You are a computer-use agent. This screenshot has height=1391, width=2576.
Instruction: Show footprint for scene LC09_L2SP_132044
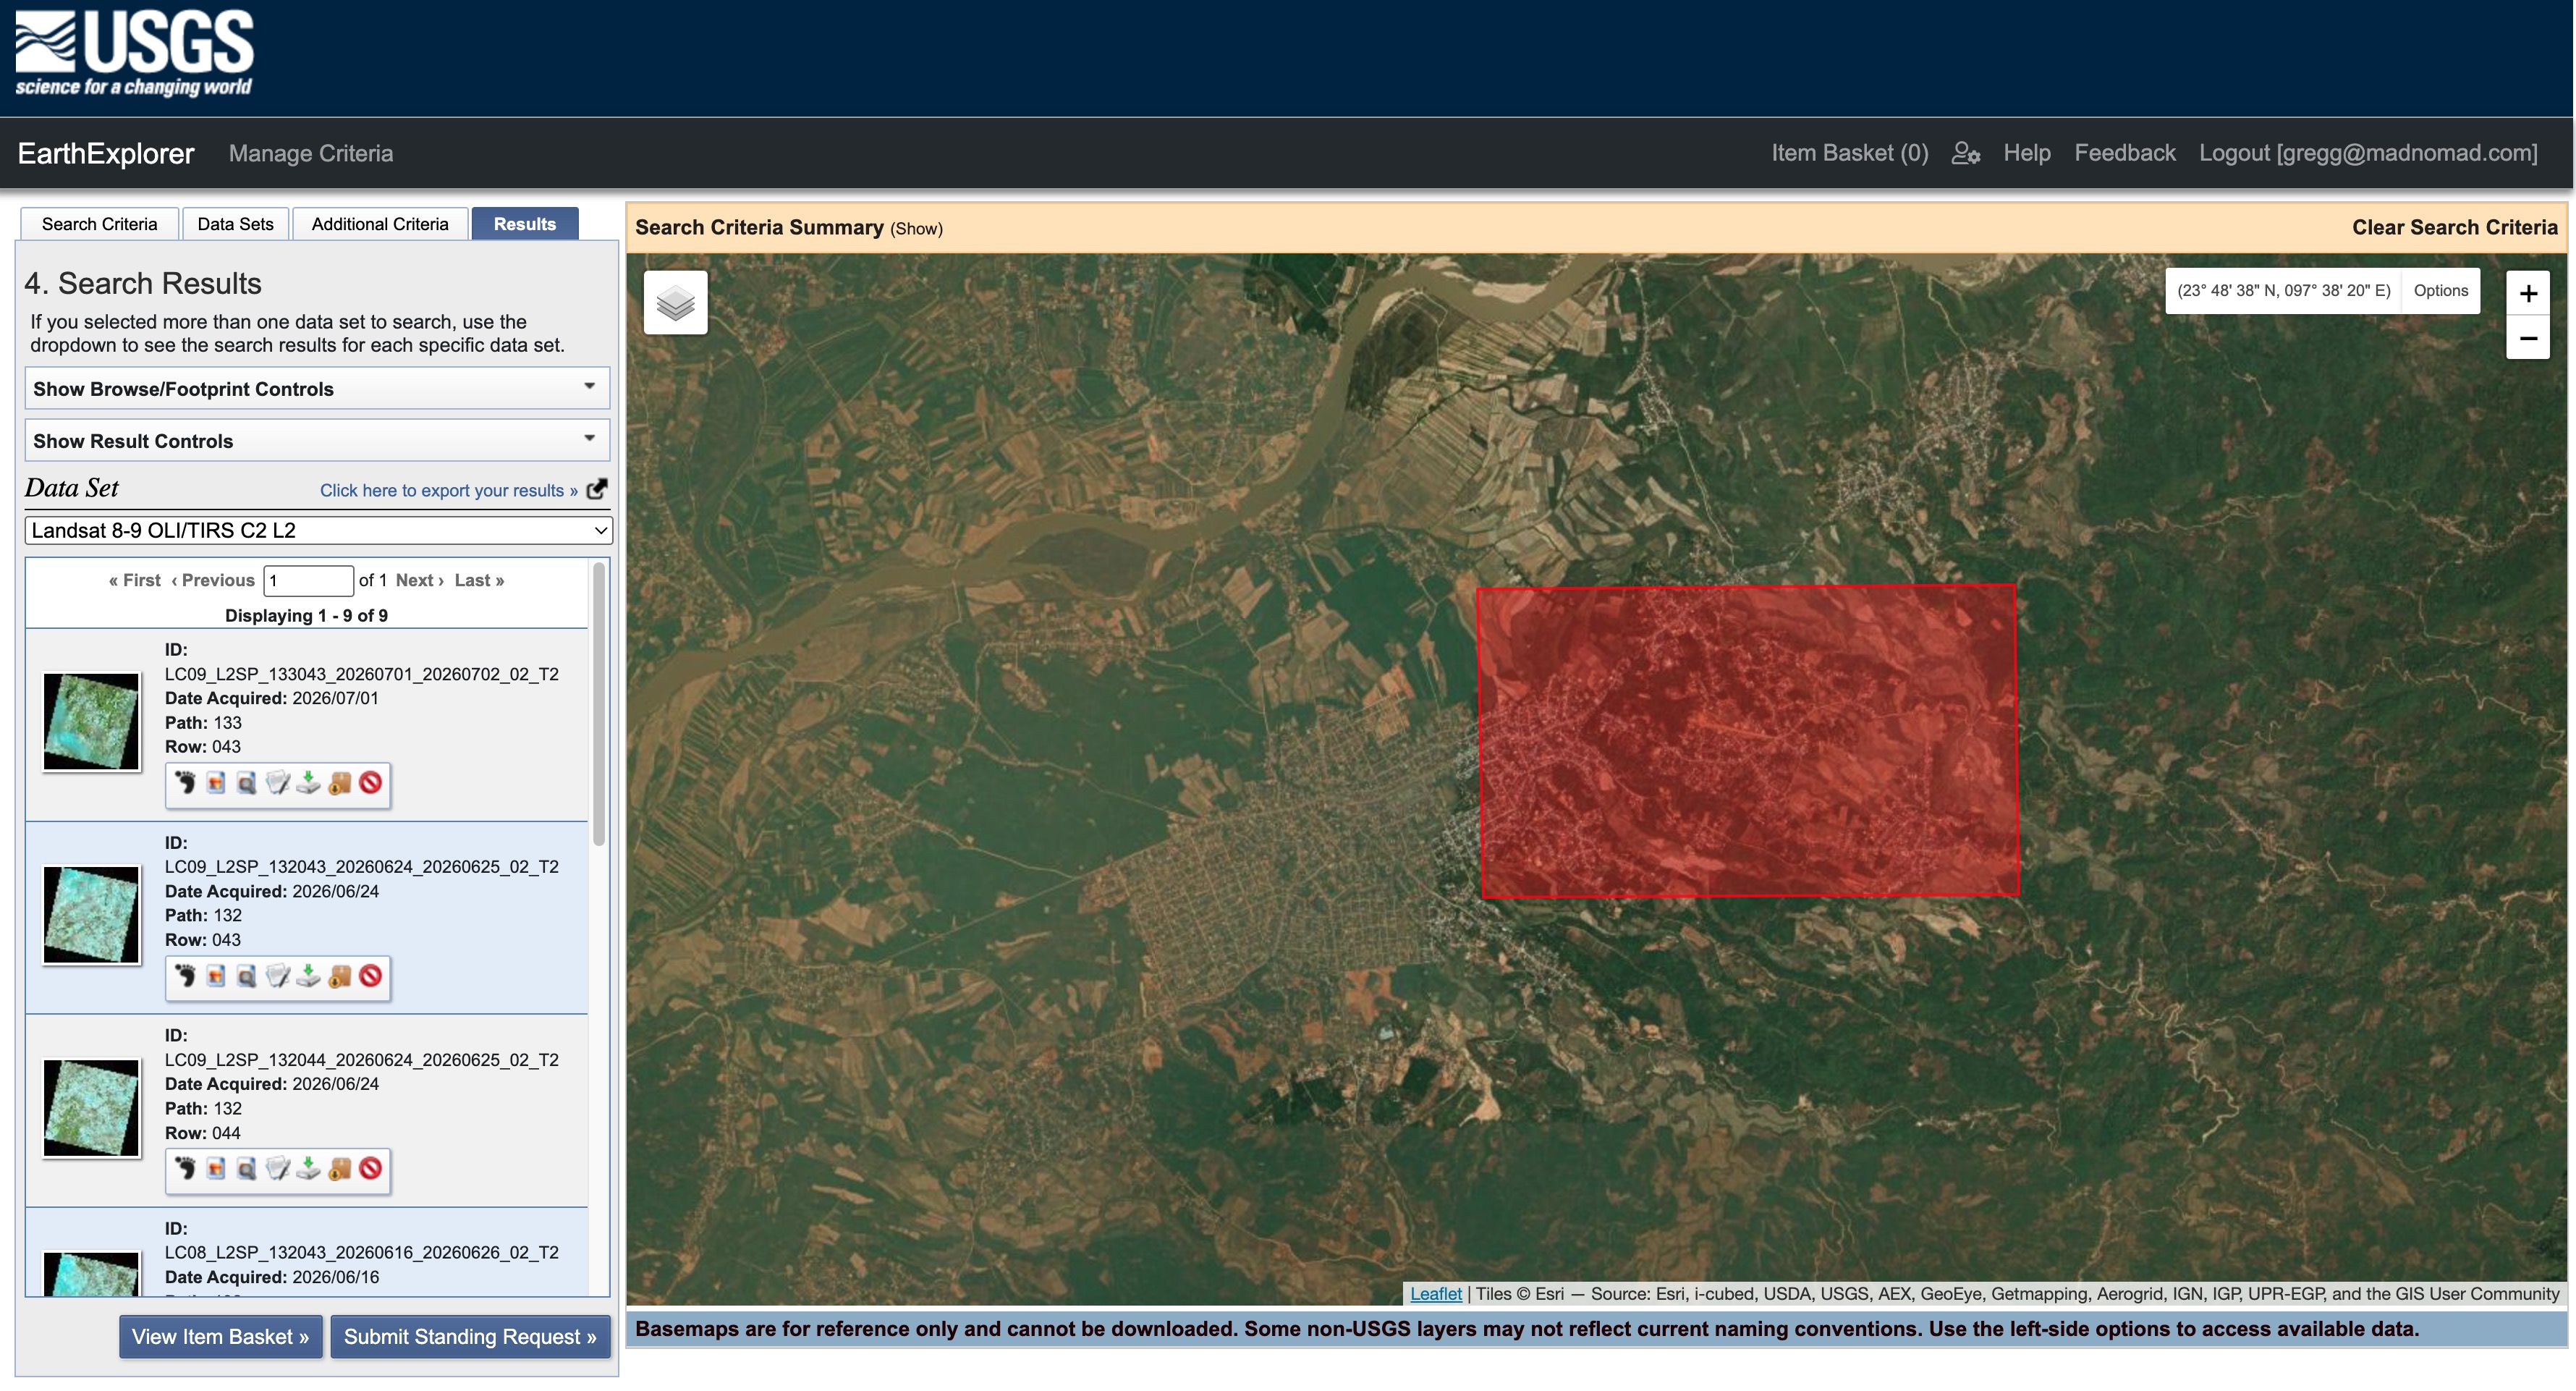point(185,1168)
